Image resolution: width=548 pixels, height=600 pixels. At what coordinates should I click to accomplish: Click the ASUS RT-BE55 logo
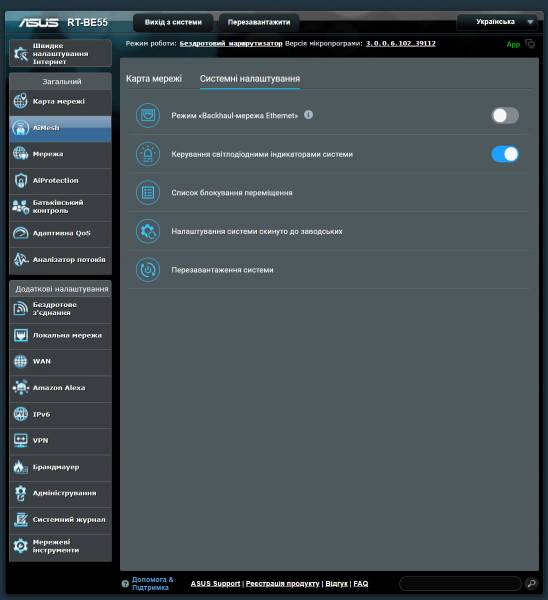point(64,23)
